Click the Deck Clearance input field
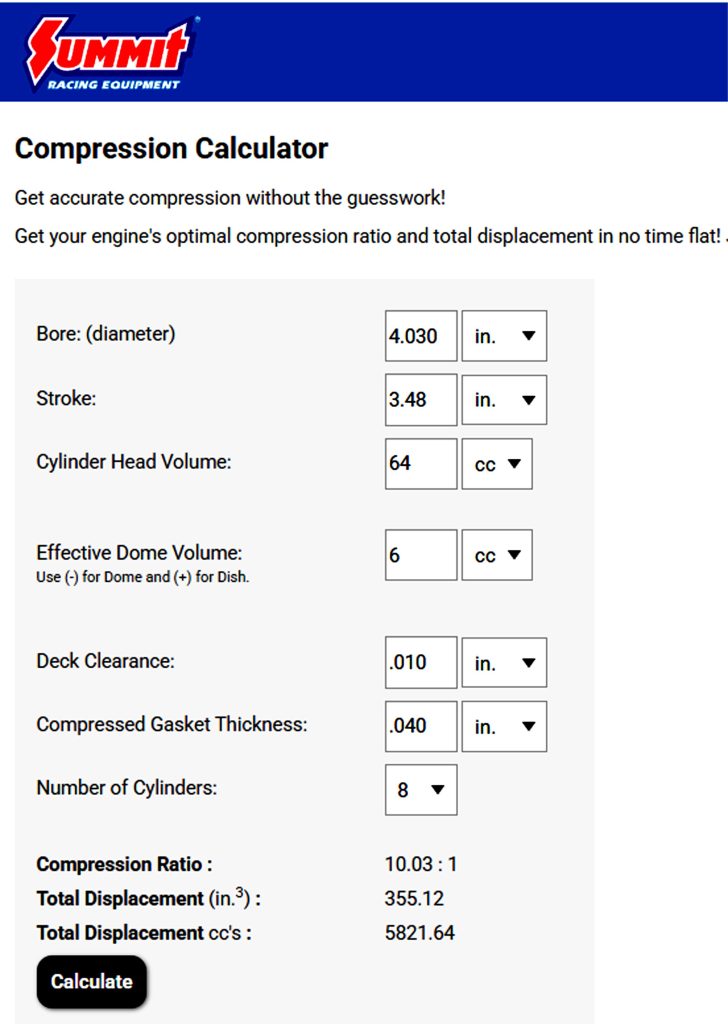 pos(420,662)
